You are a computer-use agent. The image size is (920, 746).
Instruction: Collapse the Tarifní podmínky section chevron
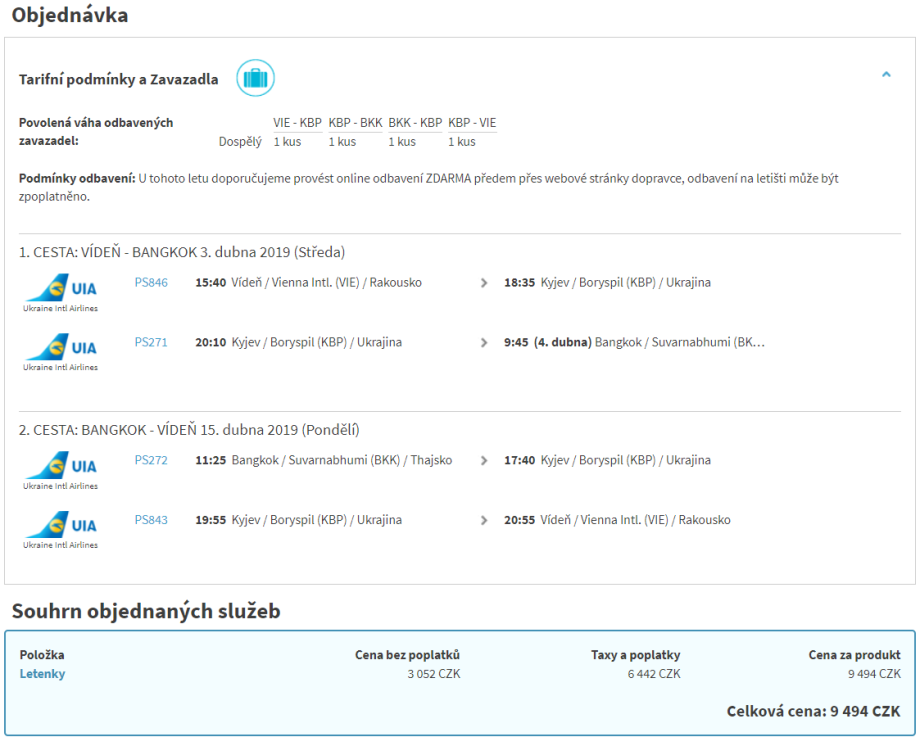(x=886, y=75)
